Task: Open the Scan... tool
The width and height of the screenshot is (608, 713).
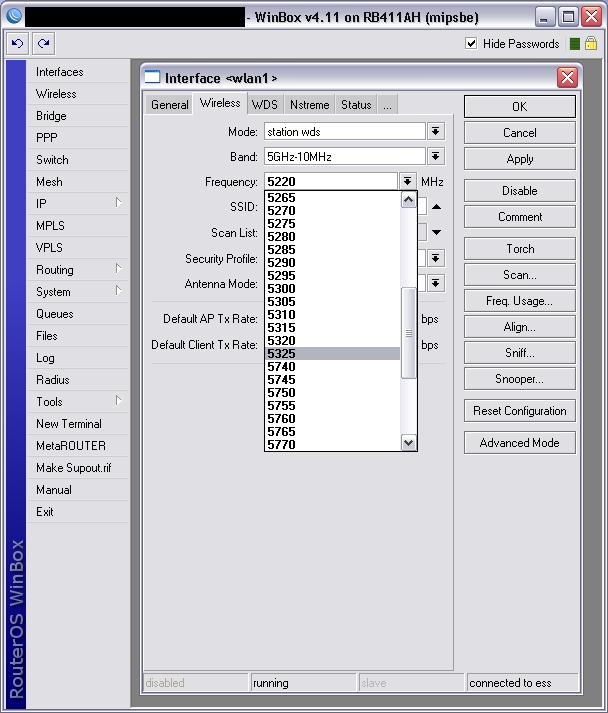Action: (x=520, y=275)
